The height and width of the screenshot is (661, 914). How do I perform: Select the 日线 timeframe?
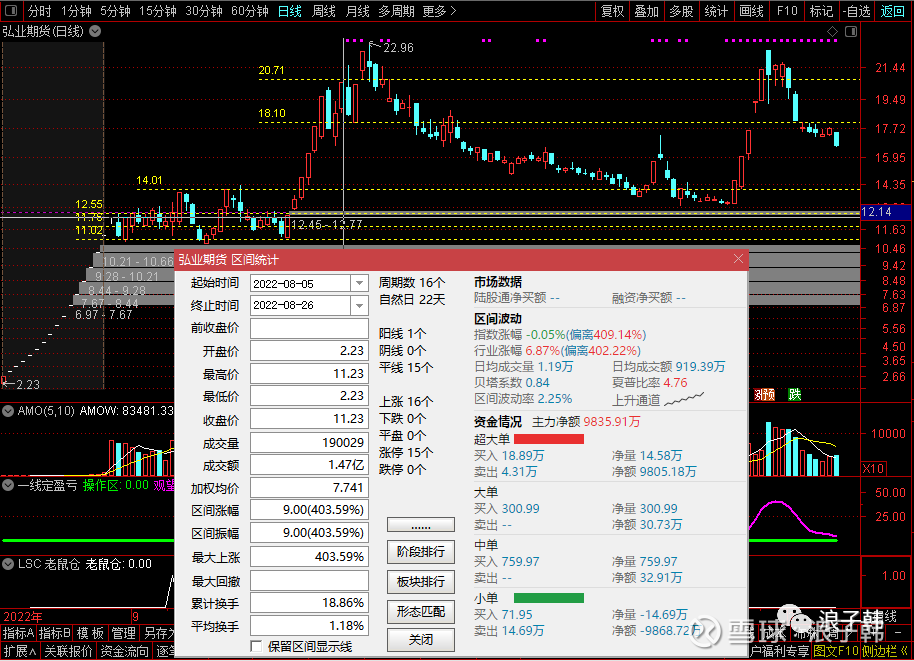point(290,11)
